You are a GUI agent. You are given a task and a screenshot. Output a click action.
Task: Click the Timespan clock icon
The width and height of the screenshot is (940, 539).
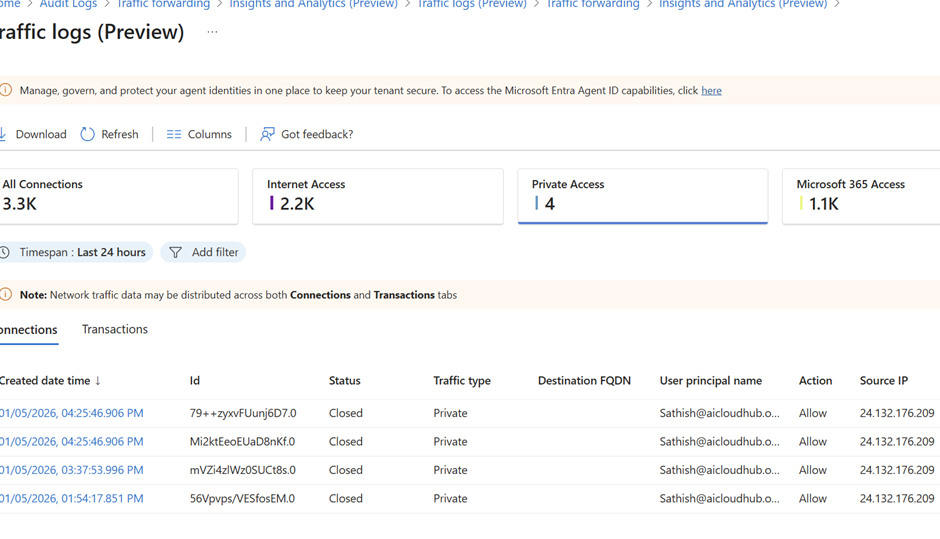[5, 253]
